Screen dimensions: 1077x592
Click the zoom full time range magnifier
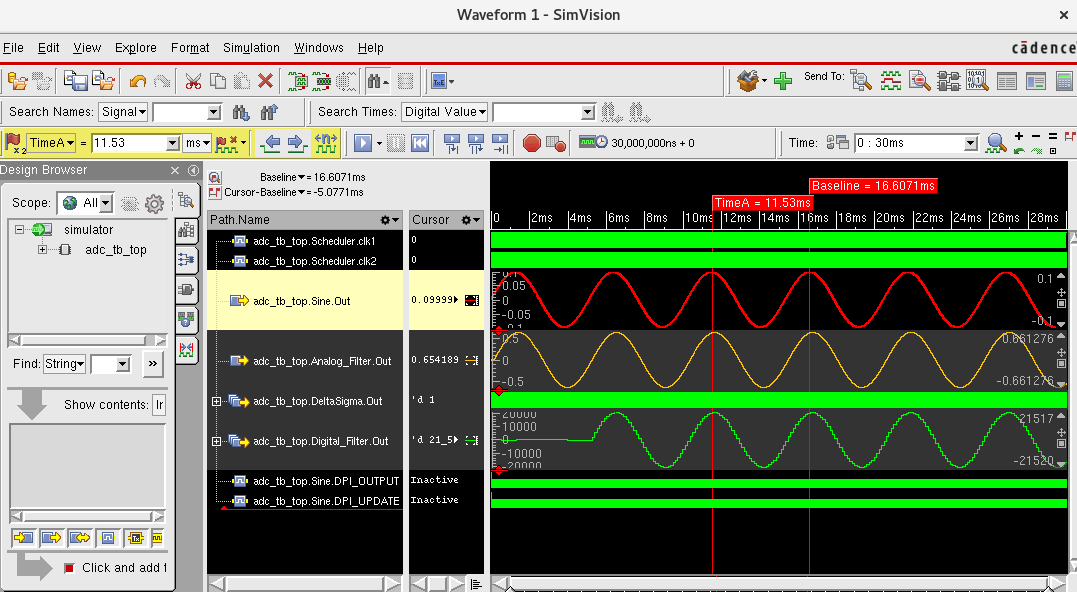[x=995, y=143]
